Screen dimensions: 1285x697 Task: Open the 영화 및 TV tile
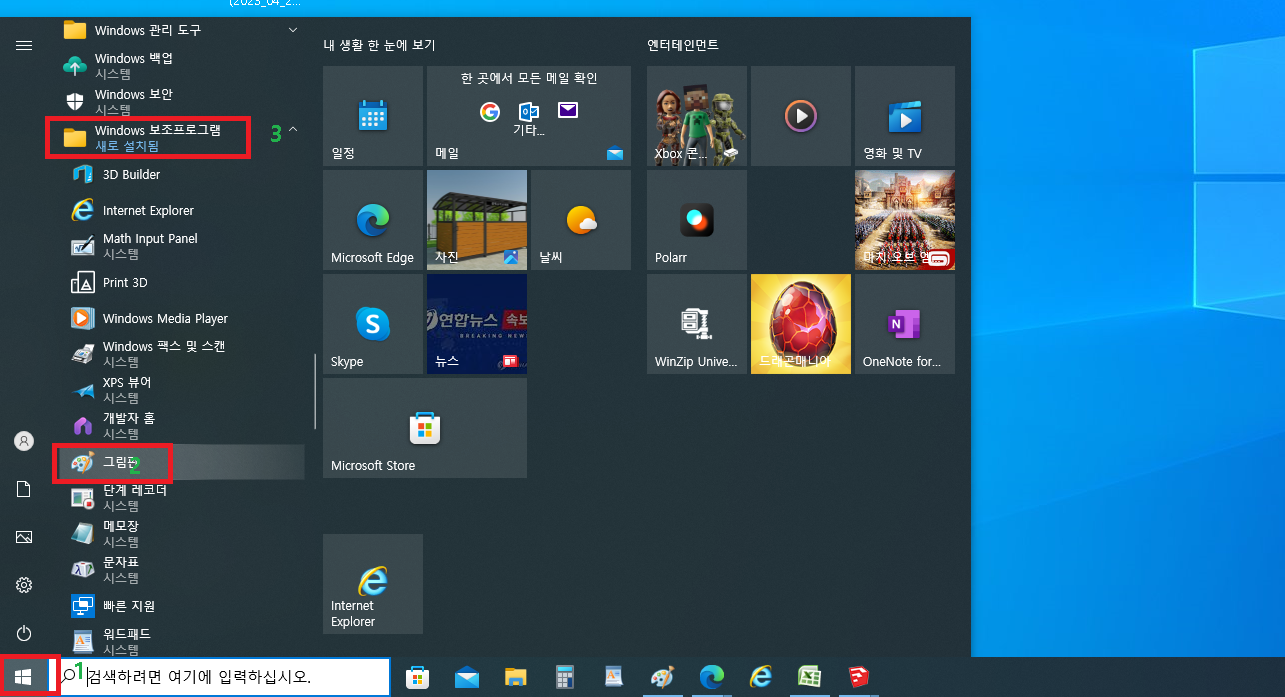click(x=905, y=116)
